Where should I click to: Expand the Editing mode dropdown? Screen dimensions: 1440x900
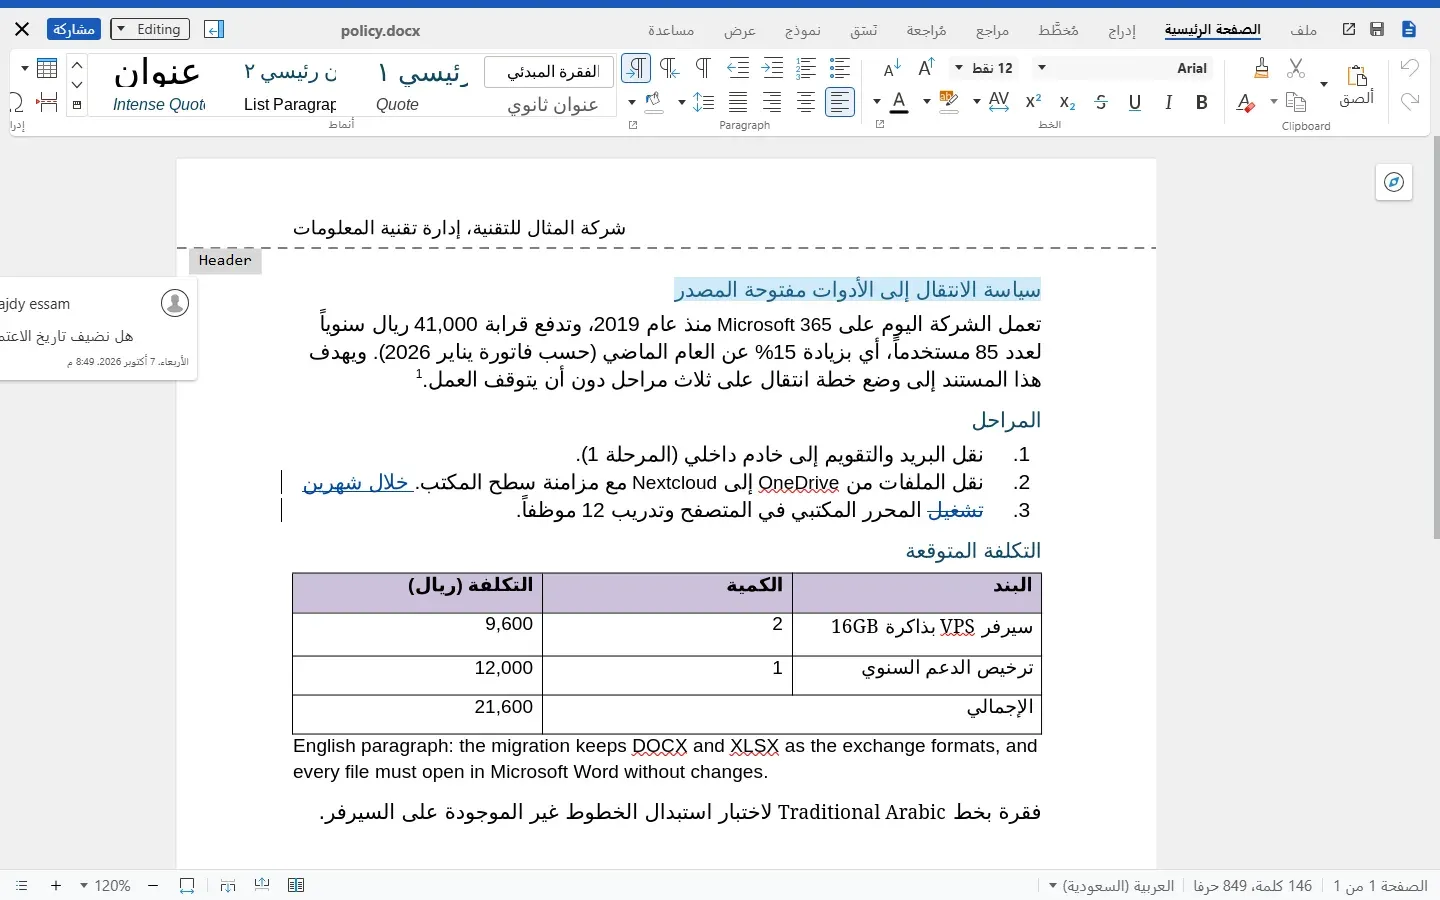pyautogui.click(x=150, y=30)
